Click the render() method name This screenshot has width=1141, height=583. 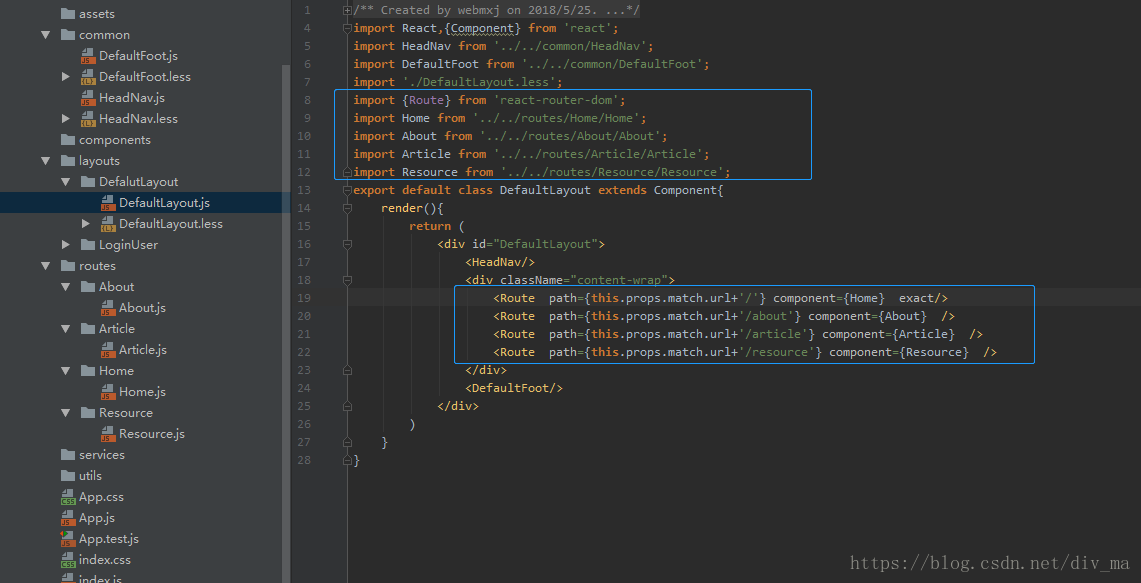pyautogui.click(x=402, y=208)
